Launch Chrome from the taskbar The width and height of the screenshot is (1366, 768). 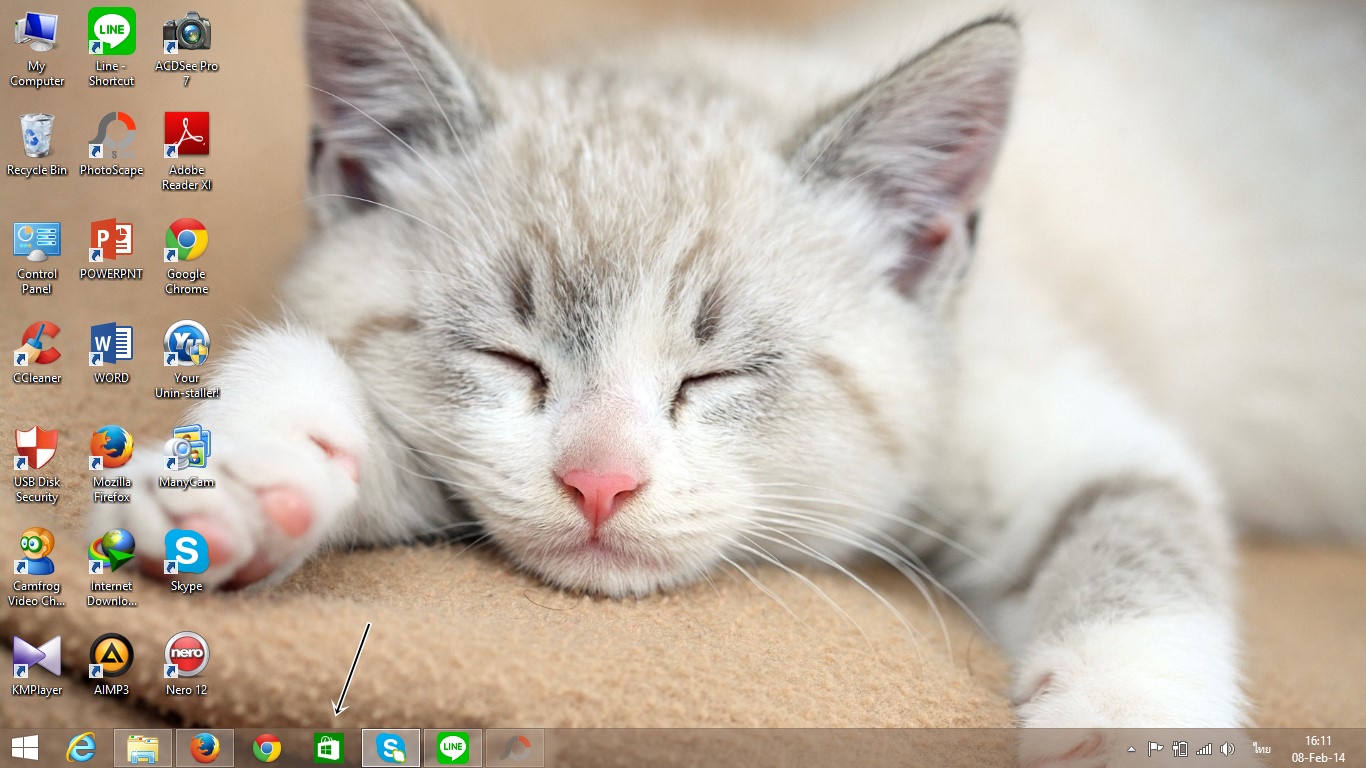(x=267, y=748)
